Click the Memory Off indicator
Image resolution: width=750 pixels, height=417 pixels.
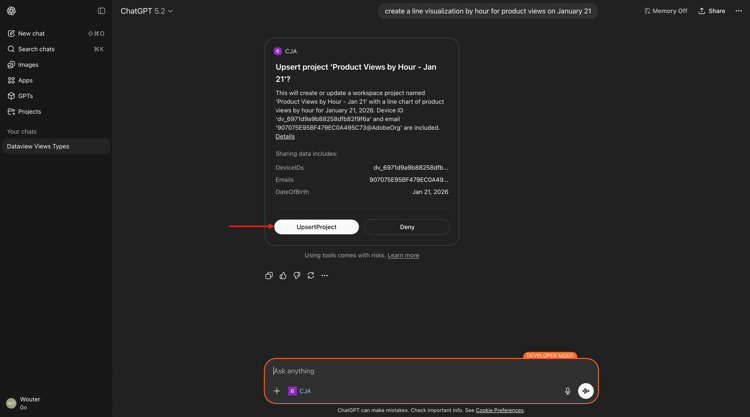[x=665, y=11]
